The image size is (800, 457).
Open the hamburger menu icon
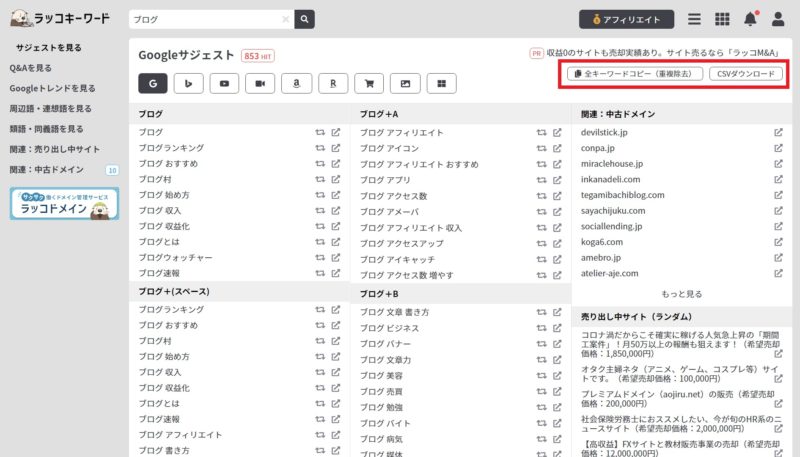(694, 19)
